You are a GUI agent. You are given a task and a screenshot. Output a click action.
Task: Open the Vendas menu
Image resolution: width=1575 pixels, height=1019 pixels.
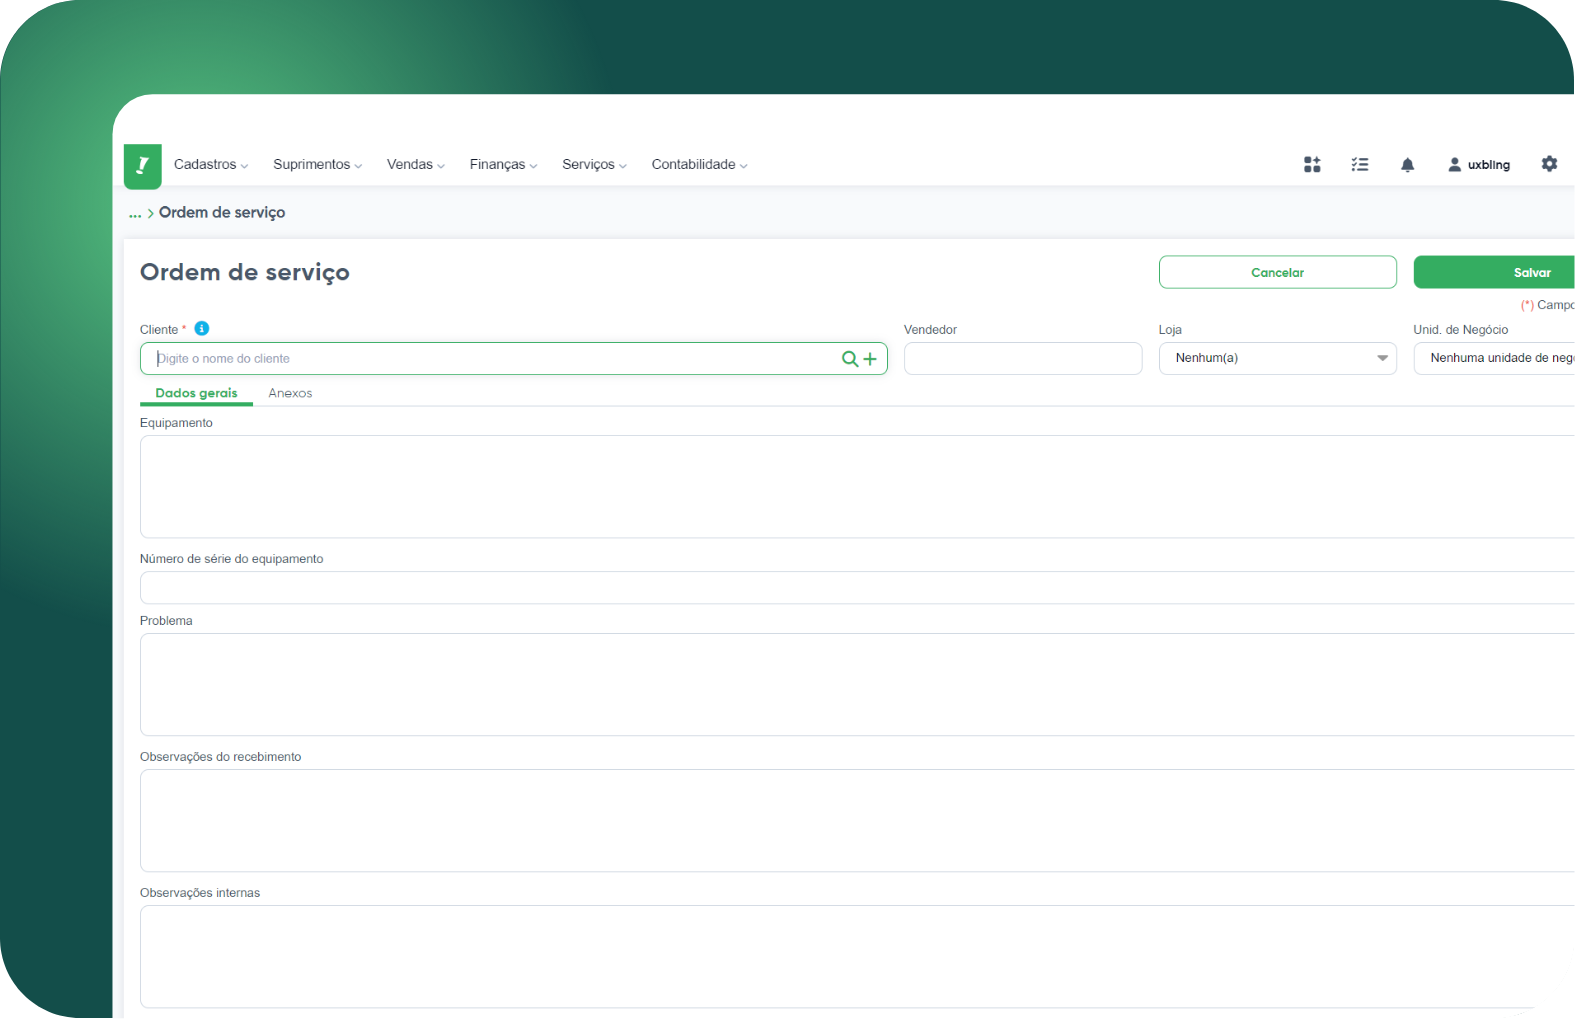pyautogui.click(x=415, y=165)
